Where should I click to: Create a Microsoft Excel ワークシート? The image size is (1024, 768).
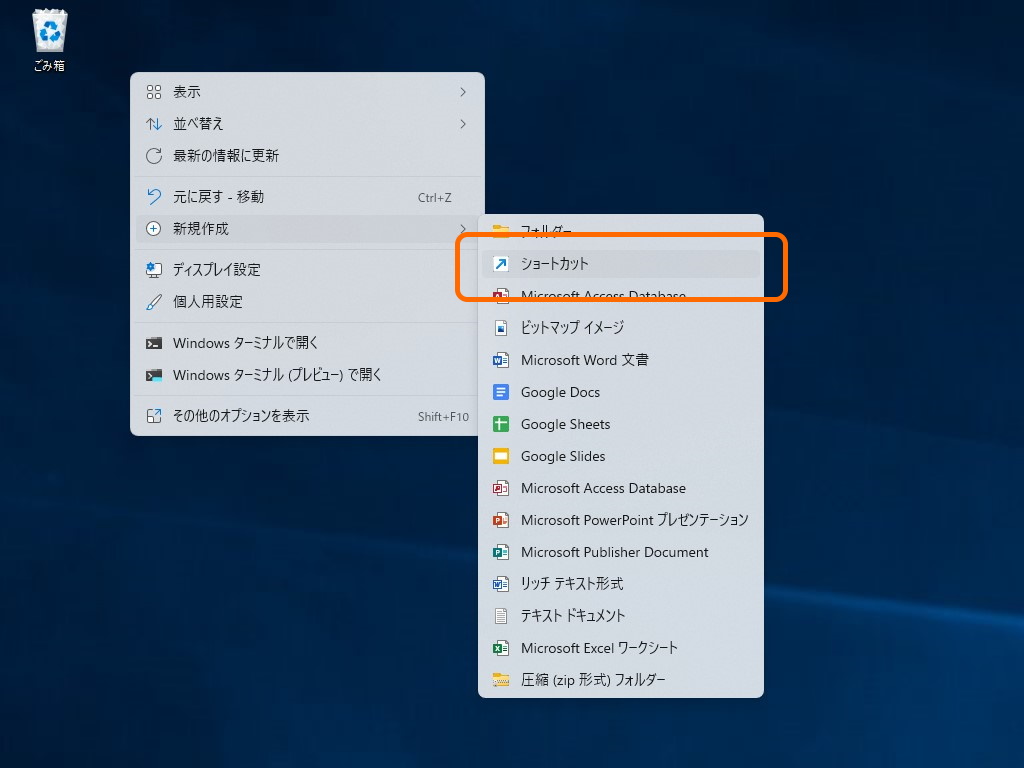click(x=607, y=648)
